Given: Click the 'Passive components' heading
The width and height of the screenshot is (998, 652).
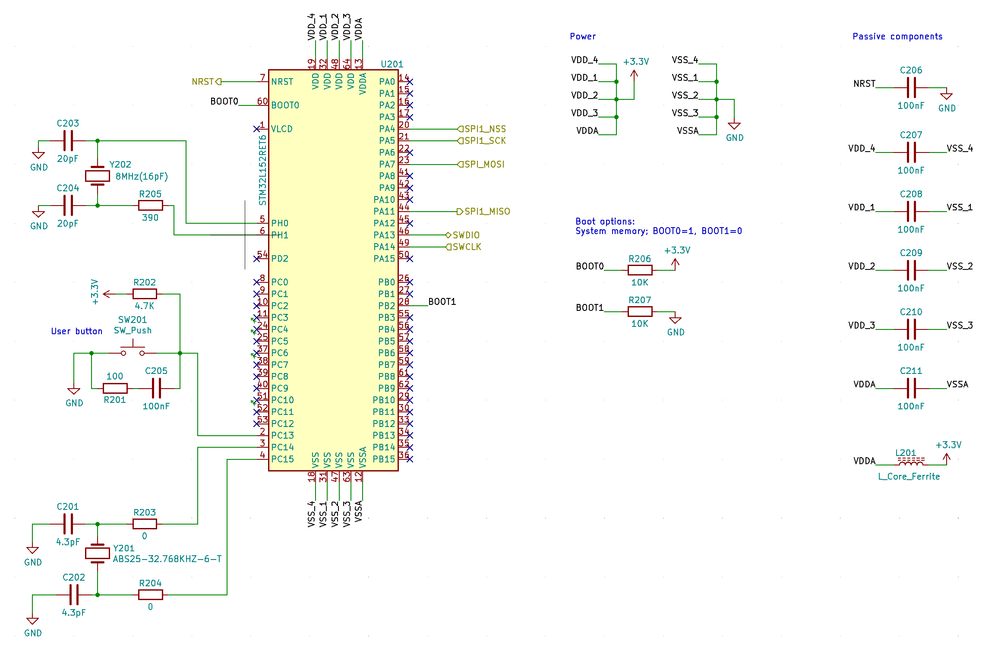Looking at the screenshot, I should pos(897,36).
